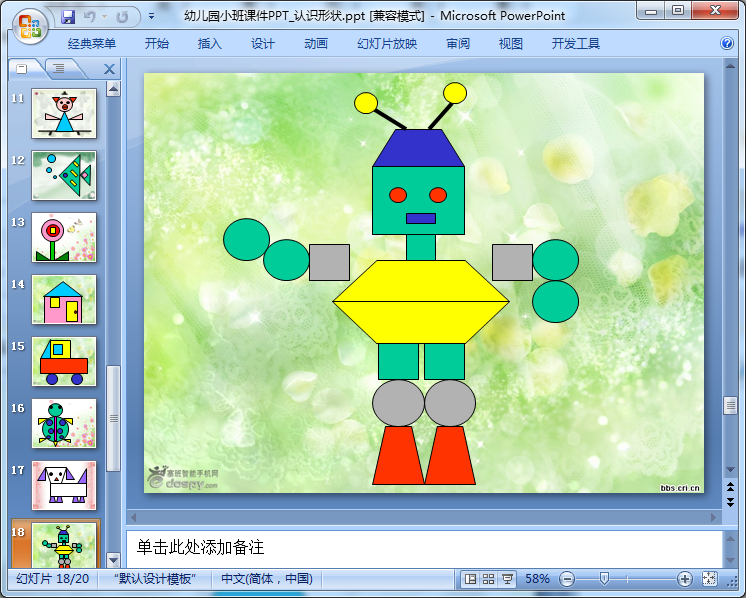
Task: Select slide 13 flower thumbnail
Action: pos(64,237)
